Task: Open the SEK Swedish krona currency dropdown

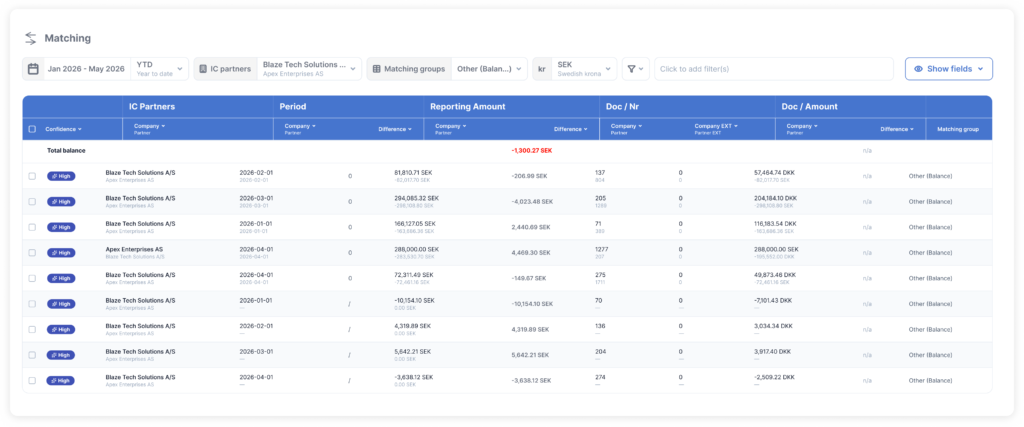Action: point(584,69)
